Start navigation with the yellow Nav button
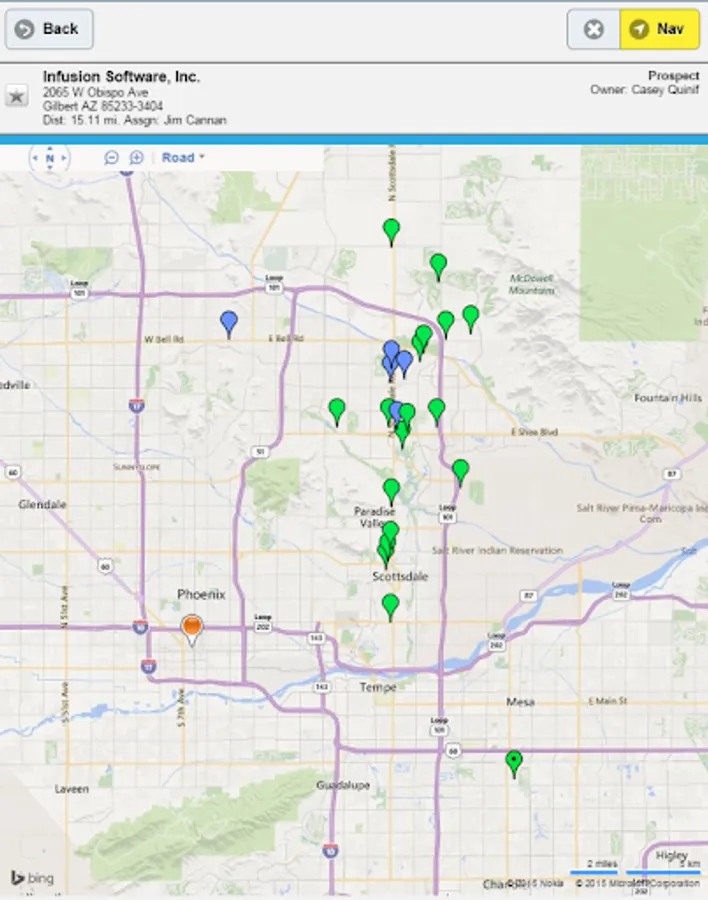 point(659,29)
